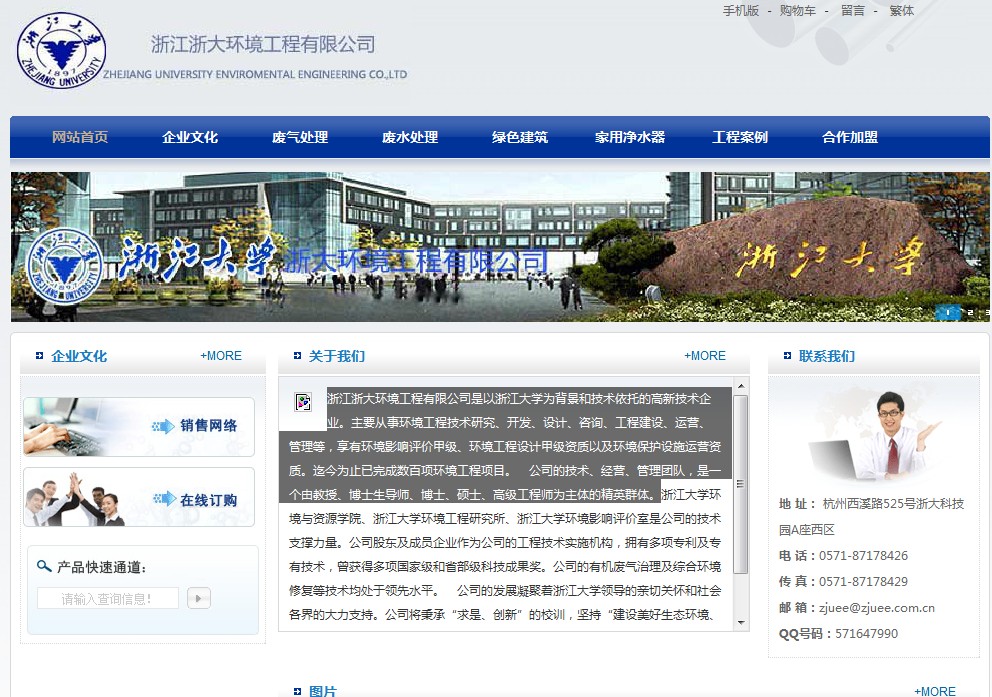Switch to banner slide 2 indicator
Viewport: 992px width, 697px height.
(x=969, y=312)
